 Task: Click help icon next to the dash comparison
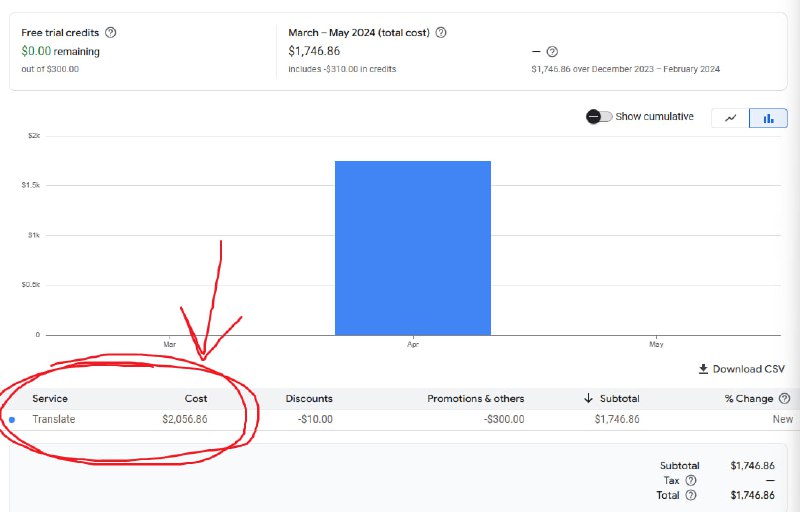click(552, 52)
